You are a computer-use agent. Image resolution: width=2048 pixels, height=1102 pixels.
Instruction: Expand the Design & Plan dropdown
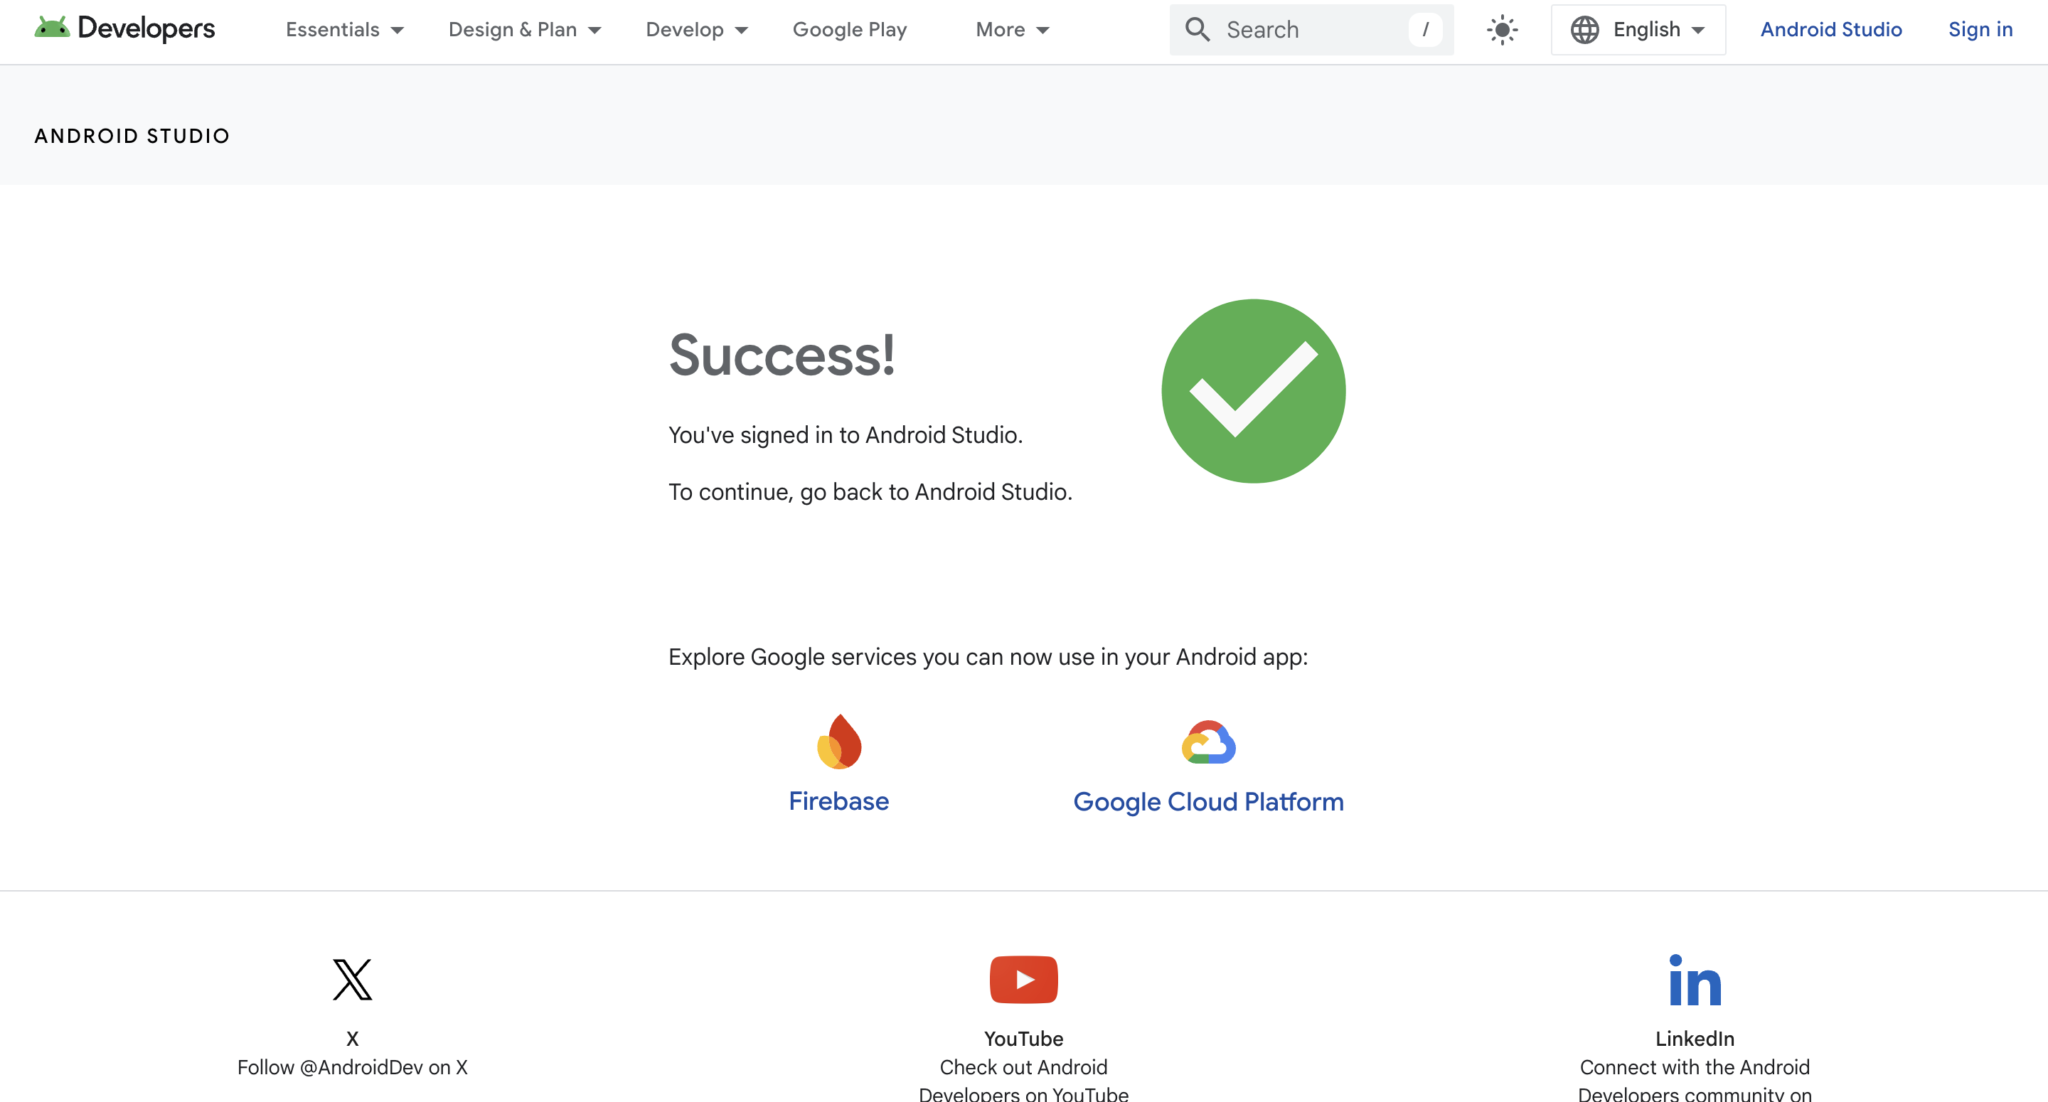[524, 30]
